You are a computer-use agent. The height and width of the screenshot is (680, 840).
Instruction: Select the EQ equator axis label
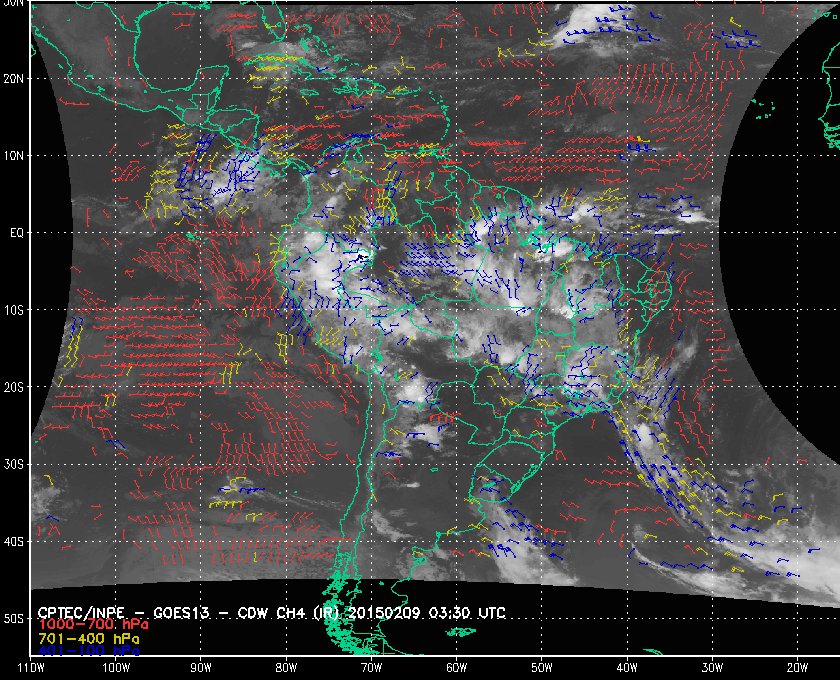17,233
